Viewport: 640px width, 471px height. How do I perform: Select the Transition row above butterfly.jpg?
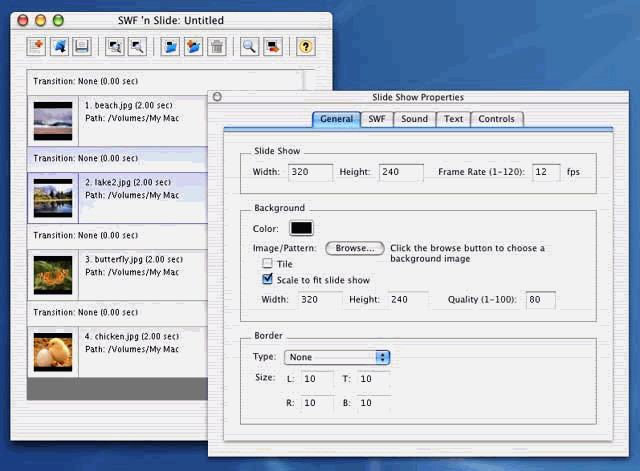click(118, 236)
